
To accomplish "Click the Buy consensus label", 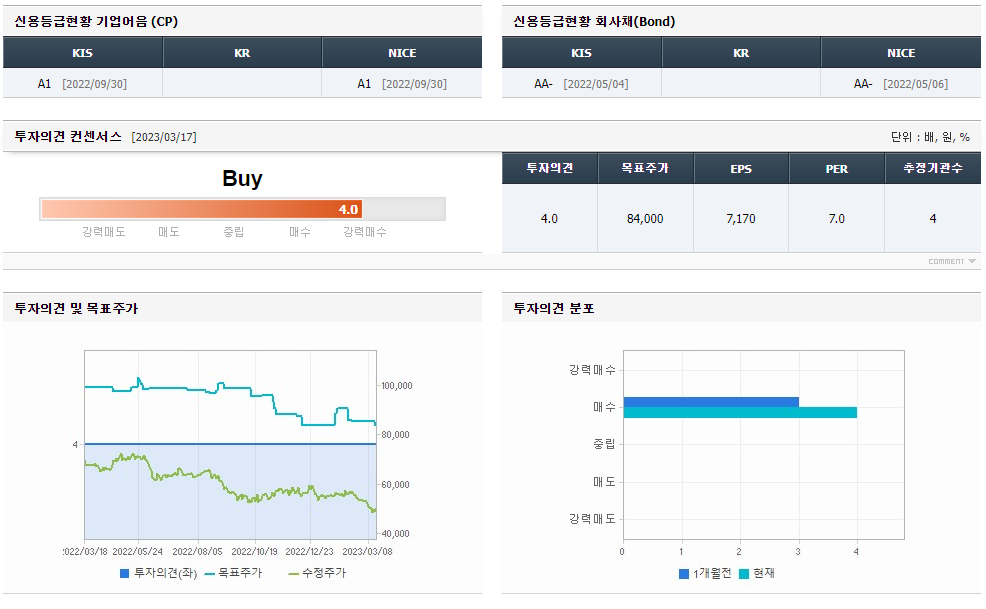I will tap(242, 179).
